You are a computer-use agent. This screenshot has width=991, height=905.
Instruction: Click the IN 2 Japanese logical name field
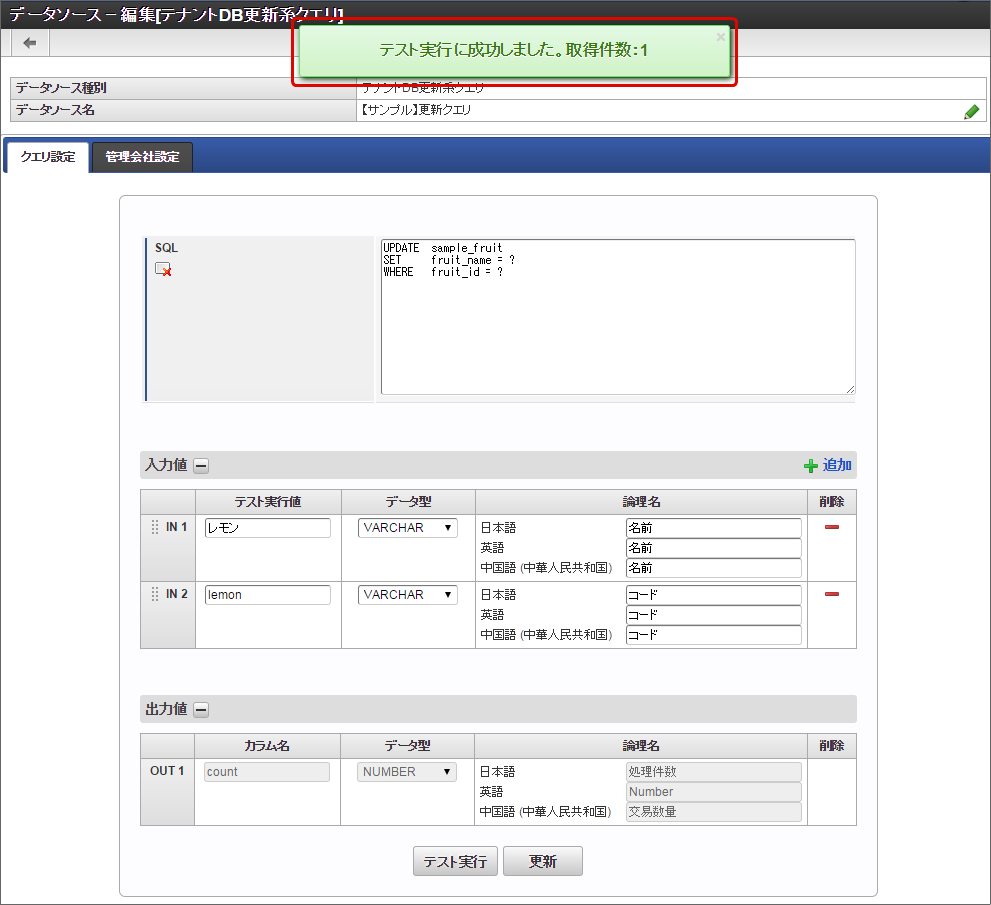[713, 595]
